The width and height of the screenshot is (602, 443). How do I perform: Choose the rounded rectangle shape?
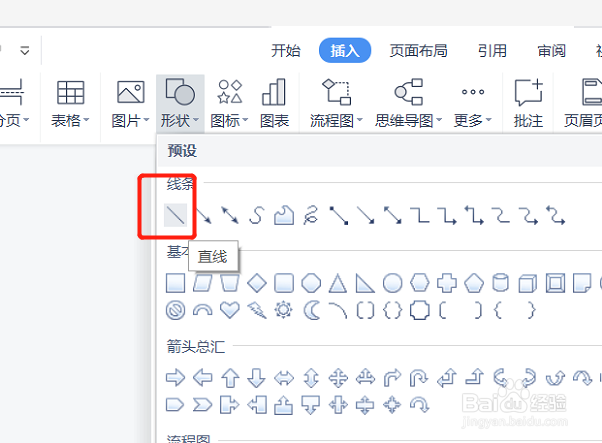pos(284,283)
